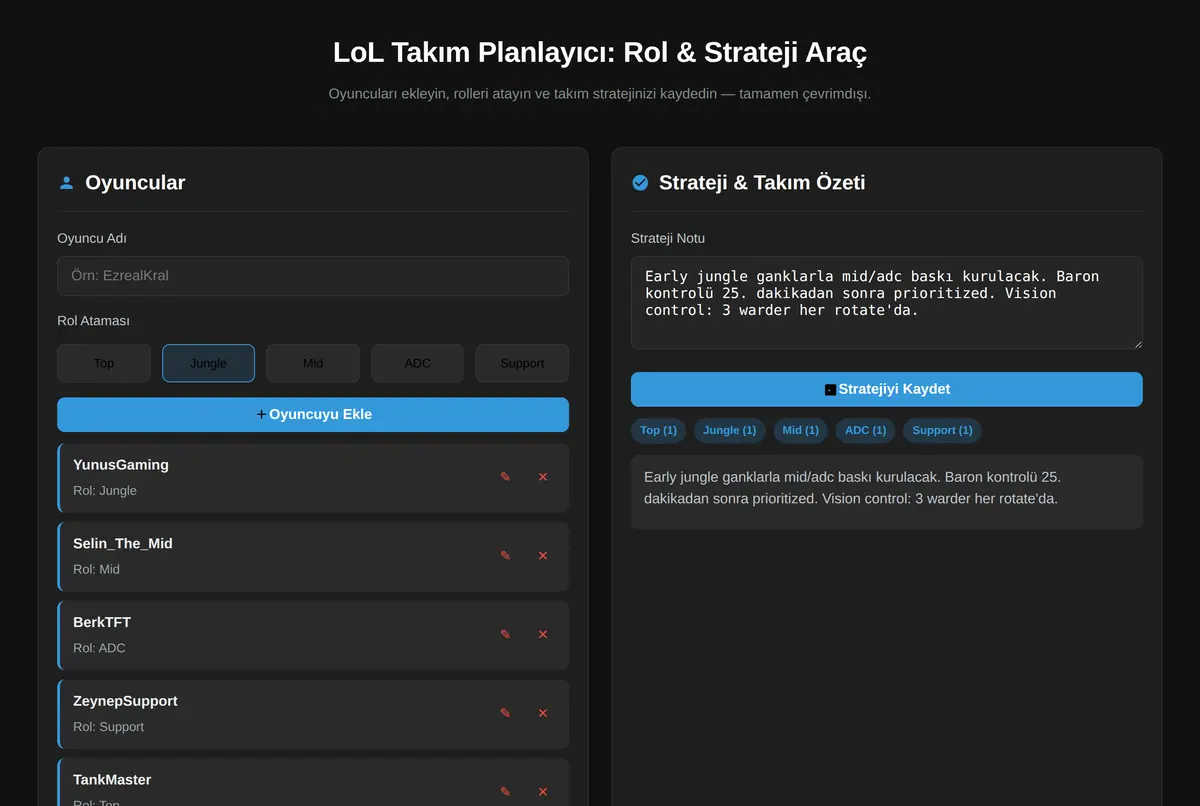Click the Oyuncular panel heading

tap(135, 183)
